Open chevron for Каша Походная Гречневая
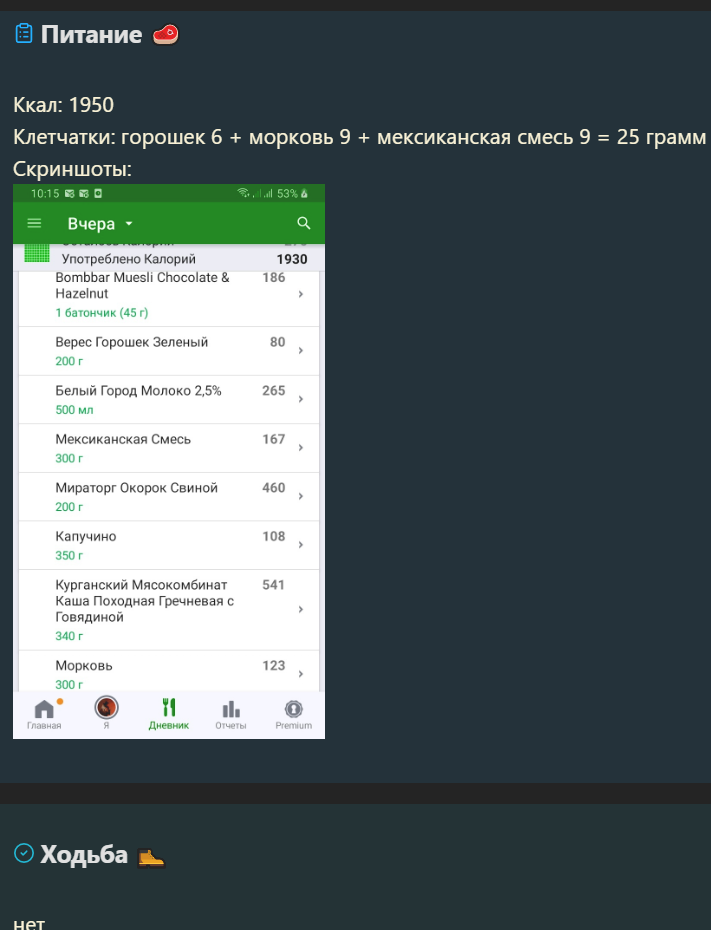The width and height of the screenshot is (711, 930). point(301,610)
